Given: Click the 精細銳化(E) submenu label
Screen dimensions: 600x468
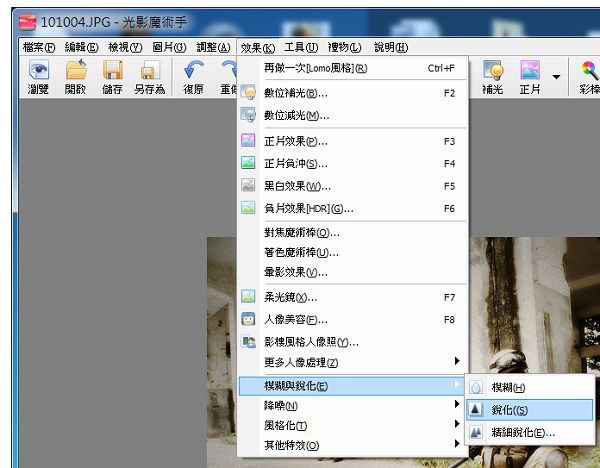Looking at the screenshot, I should (523, 433).
